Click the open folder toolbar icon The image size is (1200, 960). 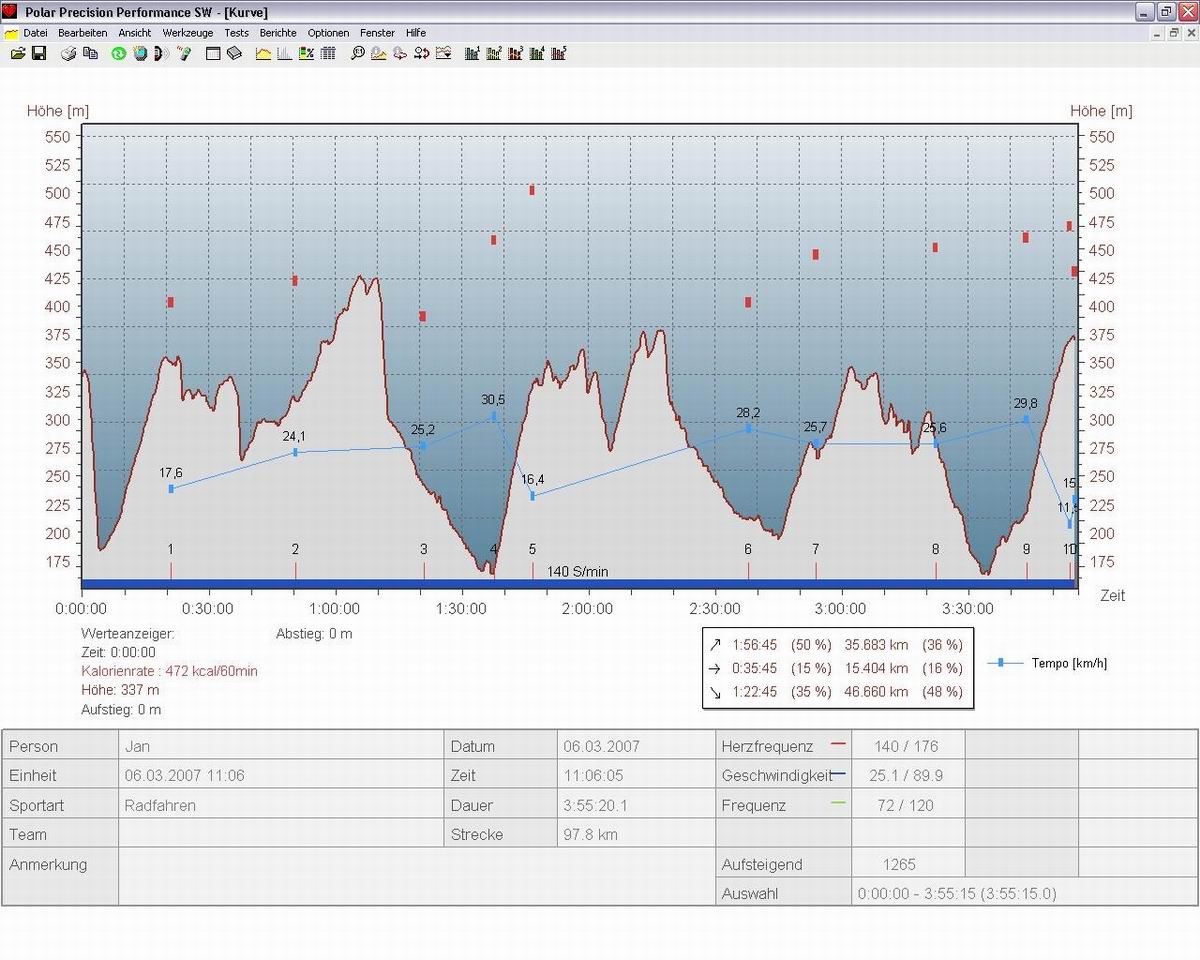17,53
